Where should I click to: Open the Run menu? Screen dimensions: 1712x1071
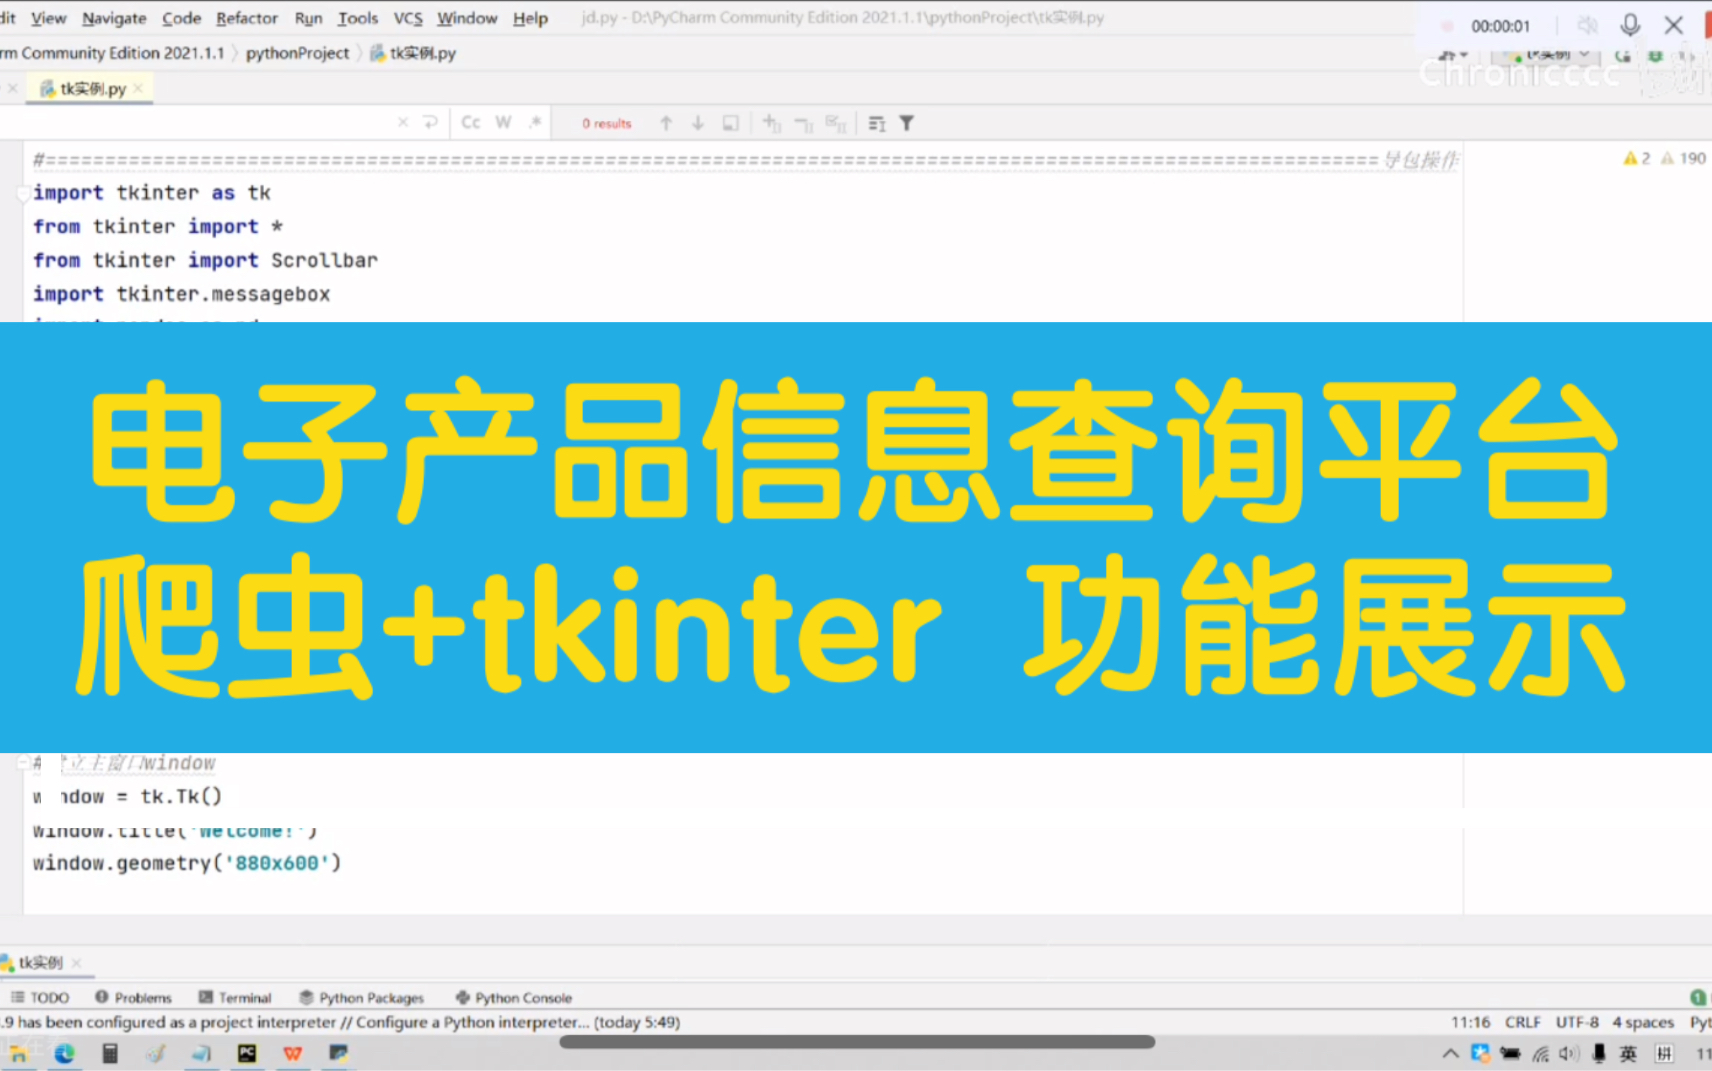tap(307, 17)
